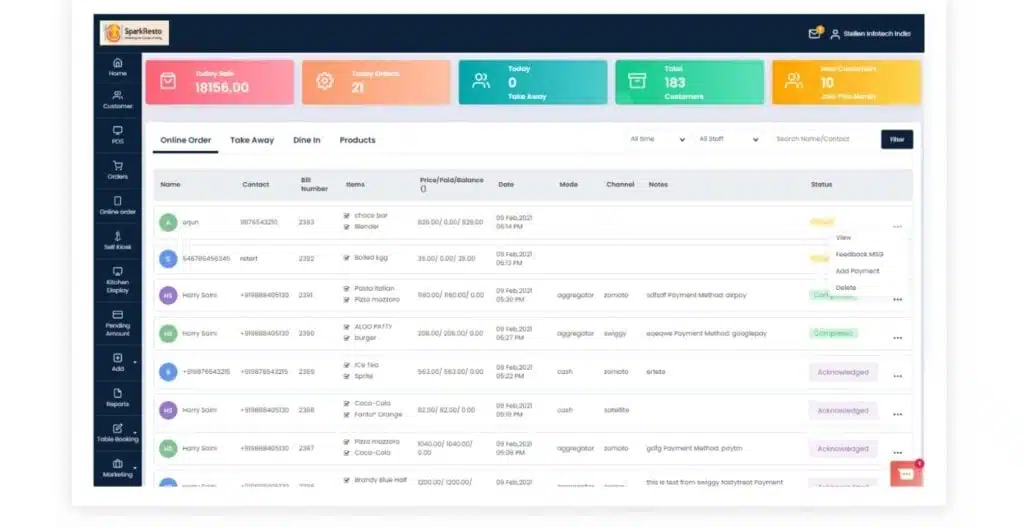1024x527 pixels.
Task: Click the people icon on New Customers card
Action: 794,81
